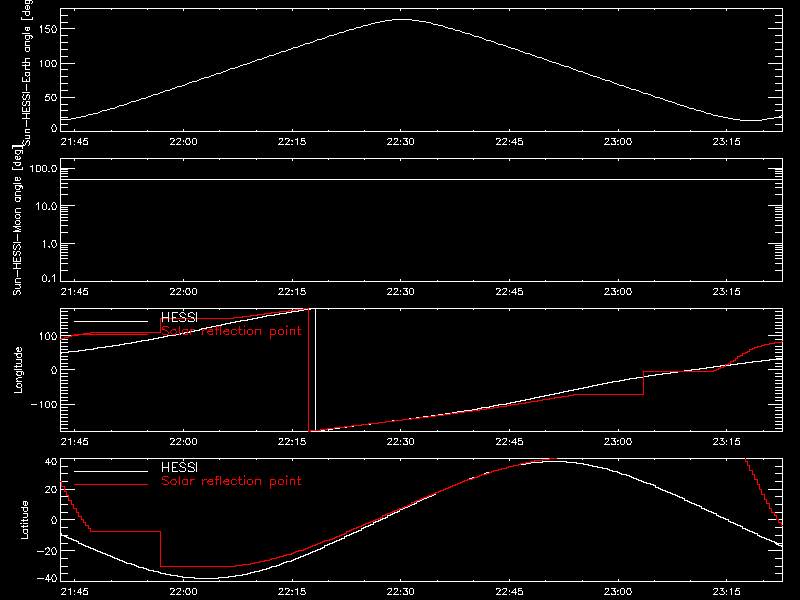Click red legend line sample in Latitude plot
The height and width of the screenshot is (600, 800).
coord(111,485)
